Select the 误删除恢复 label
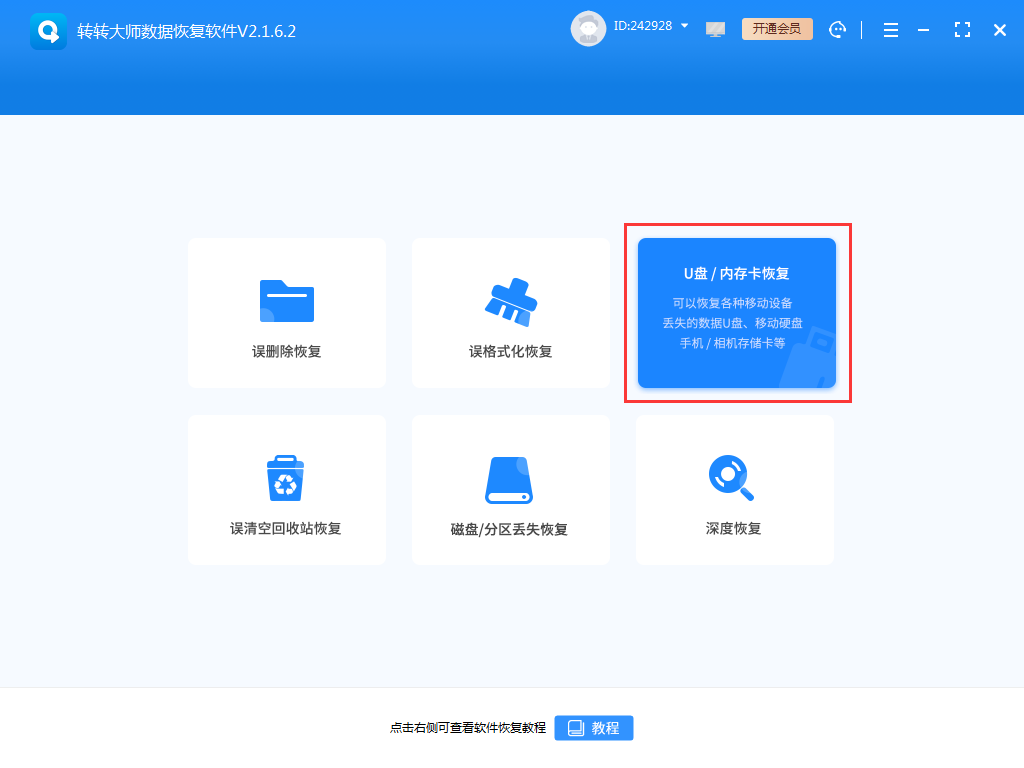 tap(287, 351)
